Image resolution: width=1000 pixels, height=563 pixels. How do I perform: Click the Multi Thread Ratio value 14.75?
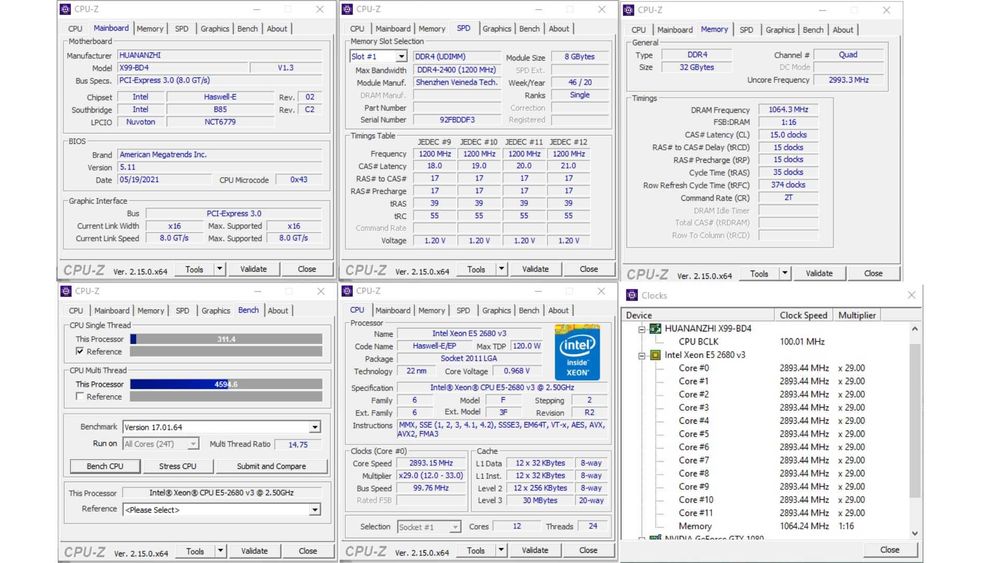point(298,444)
